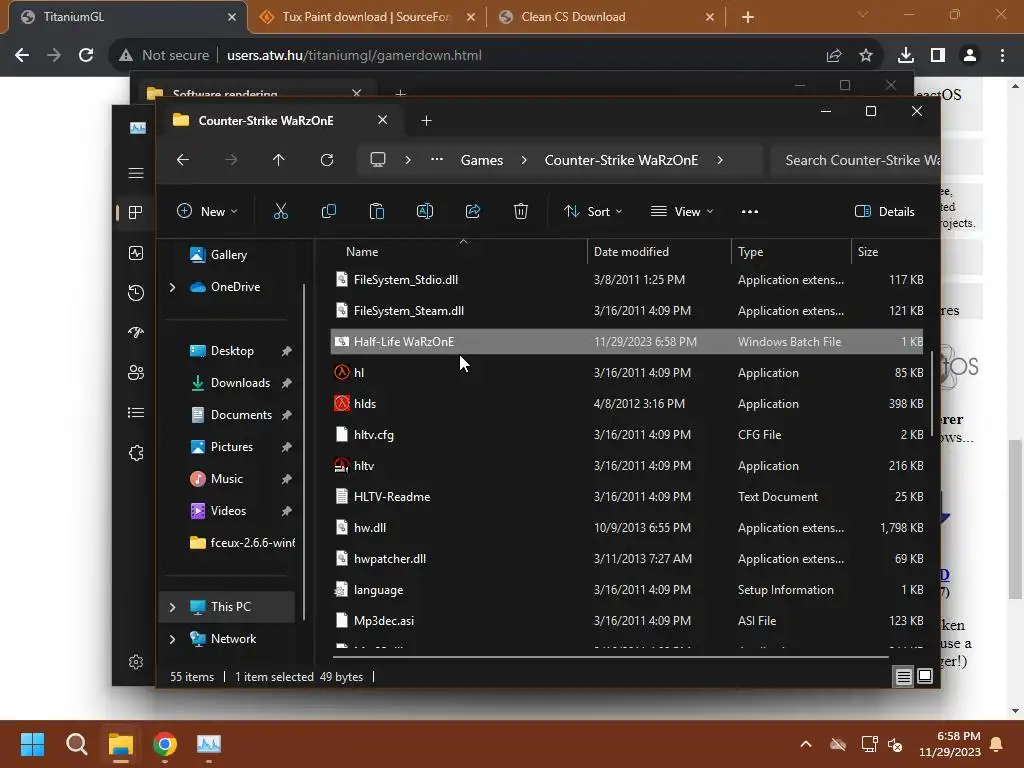Sort by Type column header

tap(791, 251)
